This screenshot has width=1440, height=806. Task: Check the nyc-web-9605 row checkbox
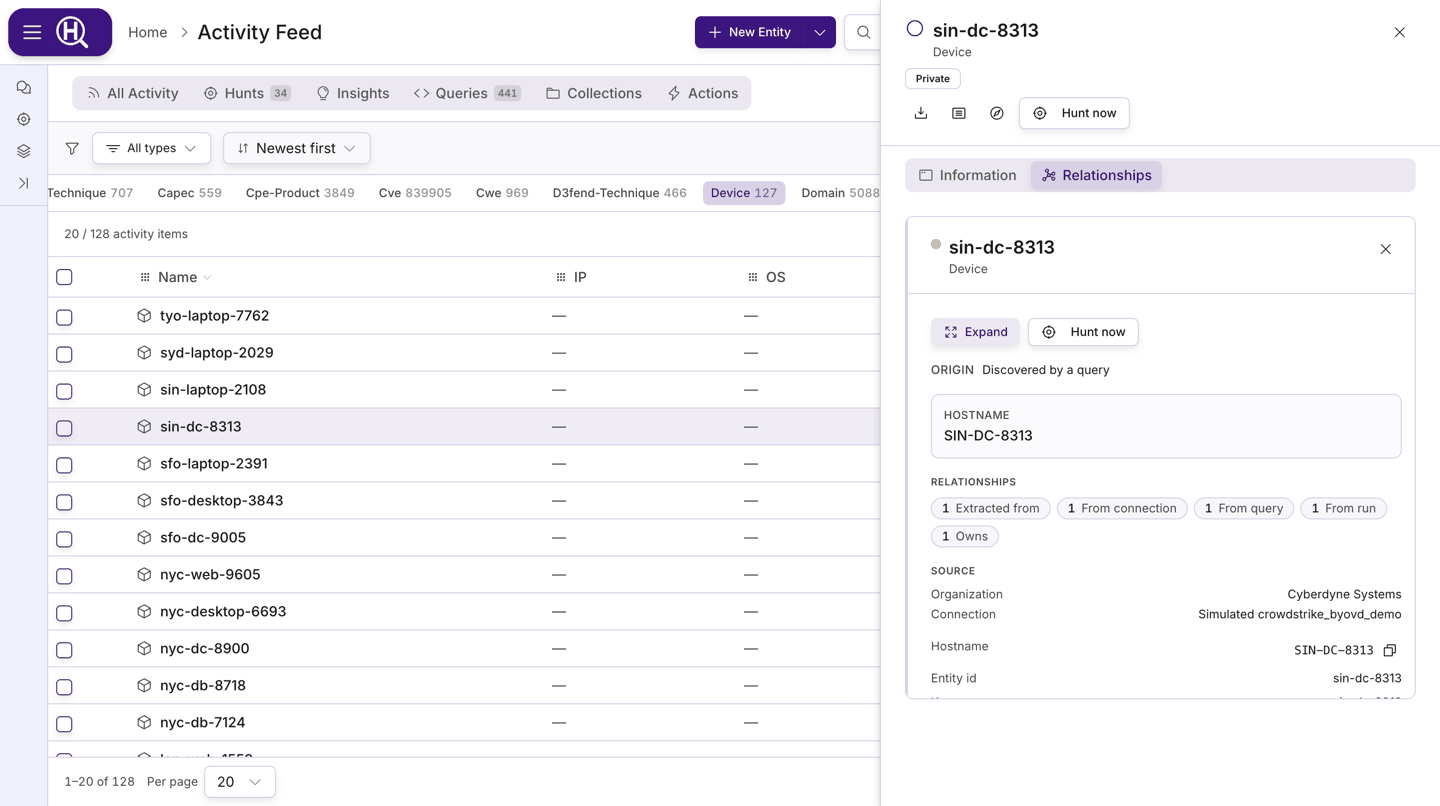click(x=64, y=576)
